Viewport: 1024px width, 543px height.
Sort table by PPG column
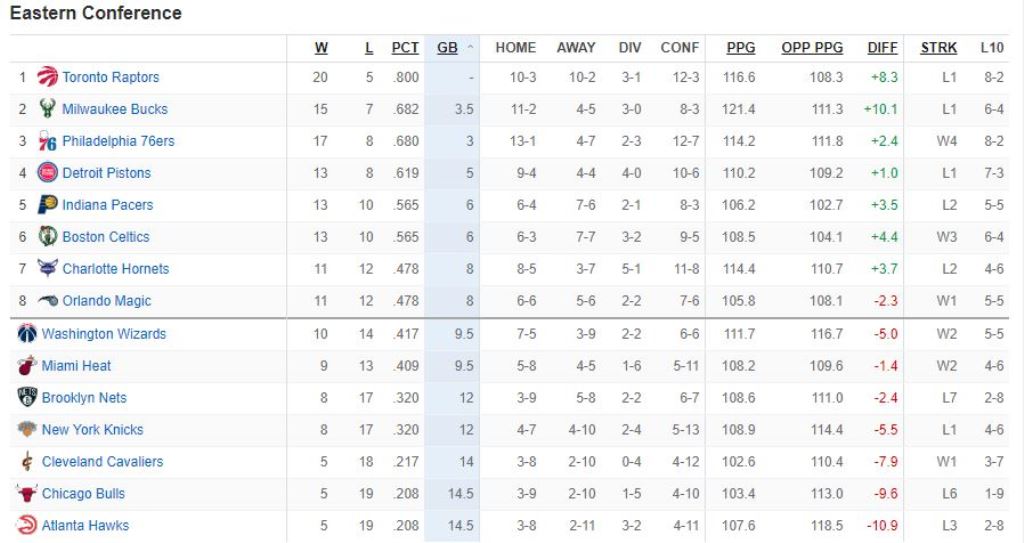[741, 47]
